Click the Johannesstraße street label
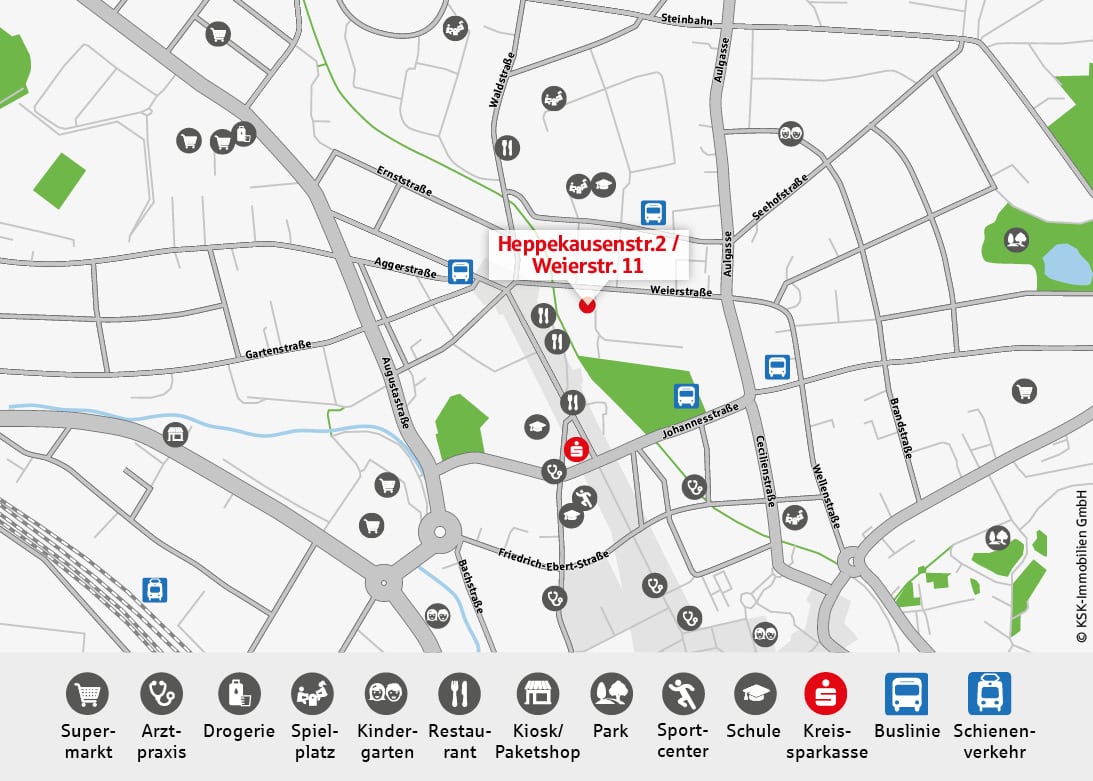Viewport: 1093px width, 781px height. (x=700, y=420)
